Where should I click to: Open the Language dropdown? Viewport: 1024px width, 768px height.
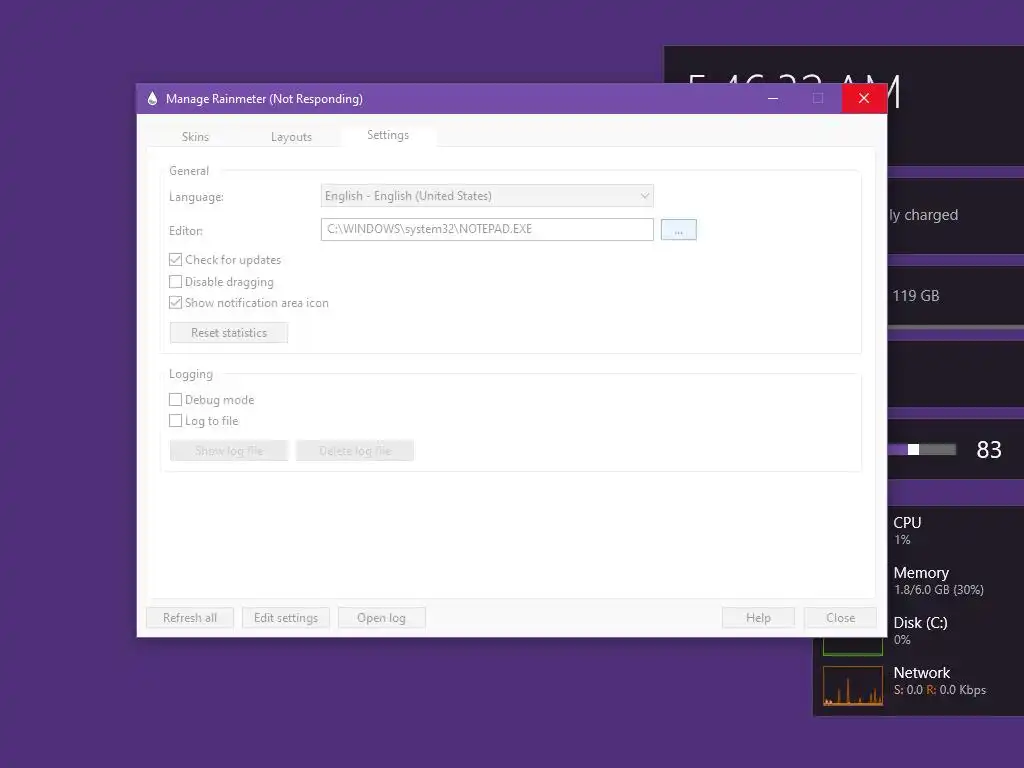(487, 196)
